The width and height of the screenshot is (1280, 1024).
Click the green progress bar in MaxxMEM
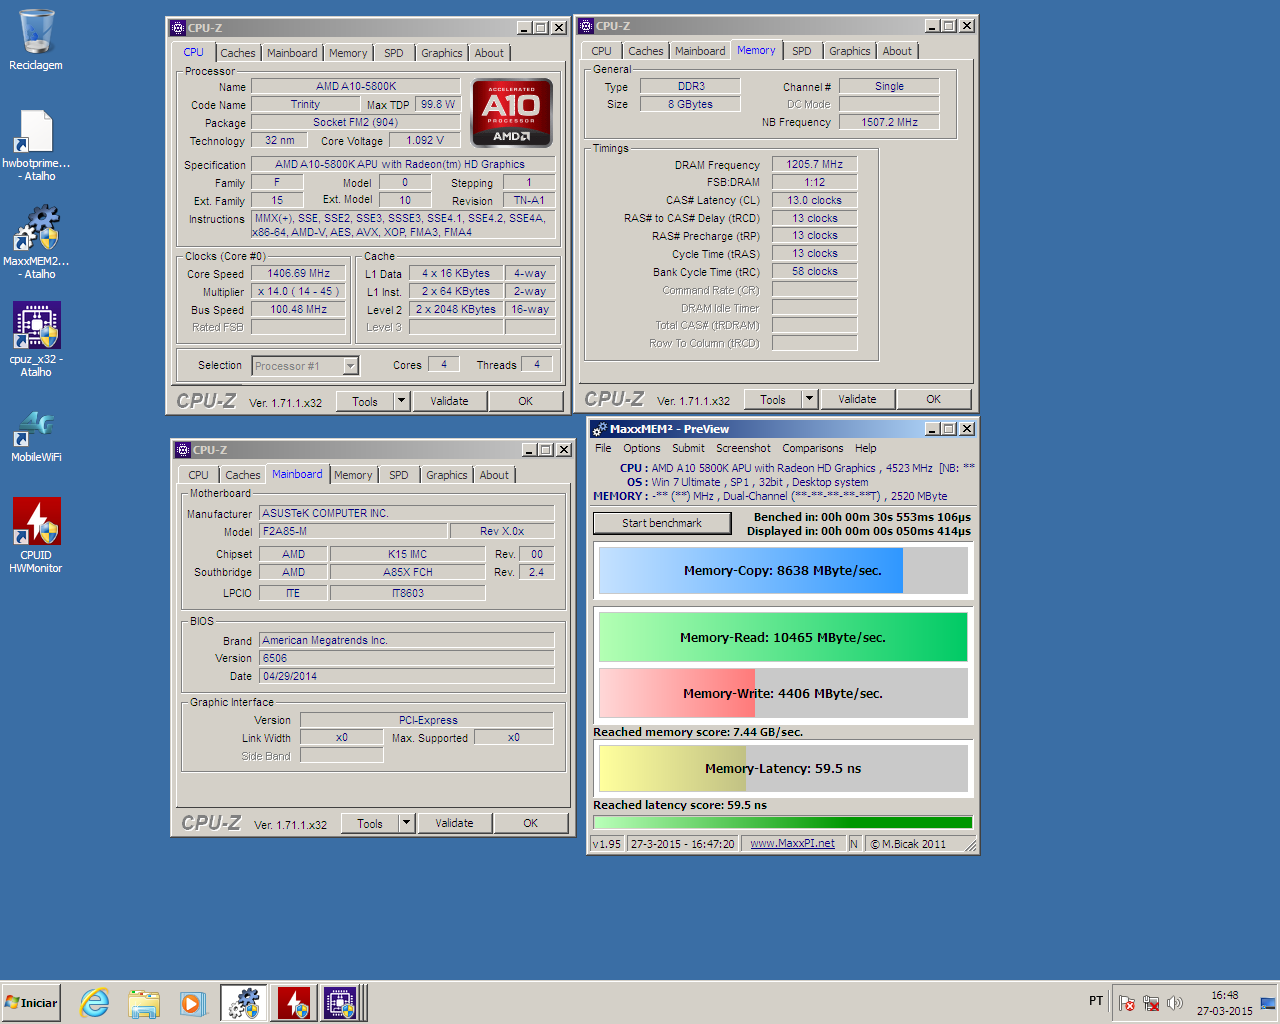pos(783,823)
